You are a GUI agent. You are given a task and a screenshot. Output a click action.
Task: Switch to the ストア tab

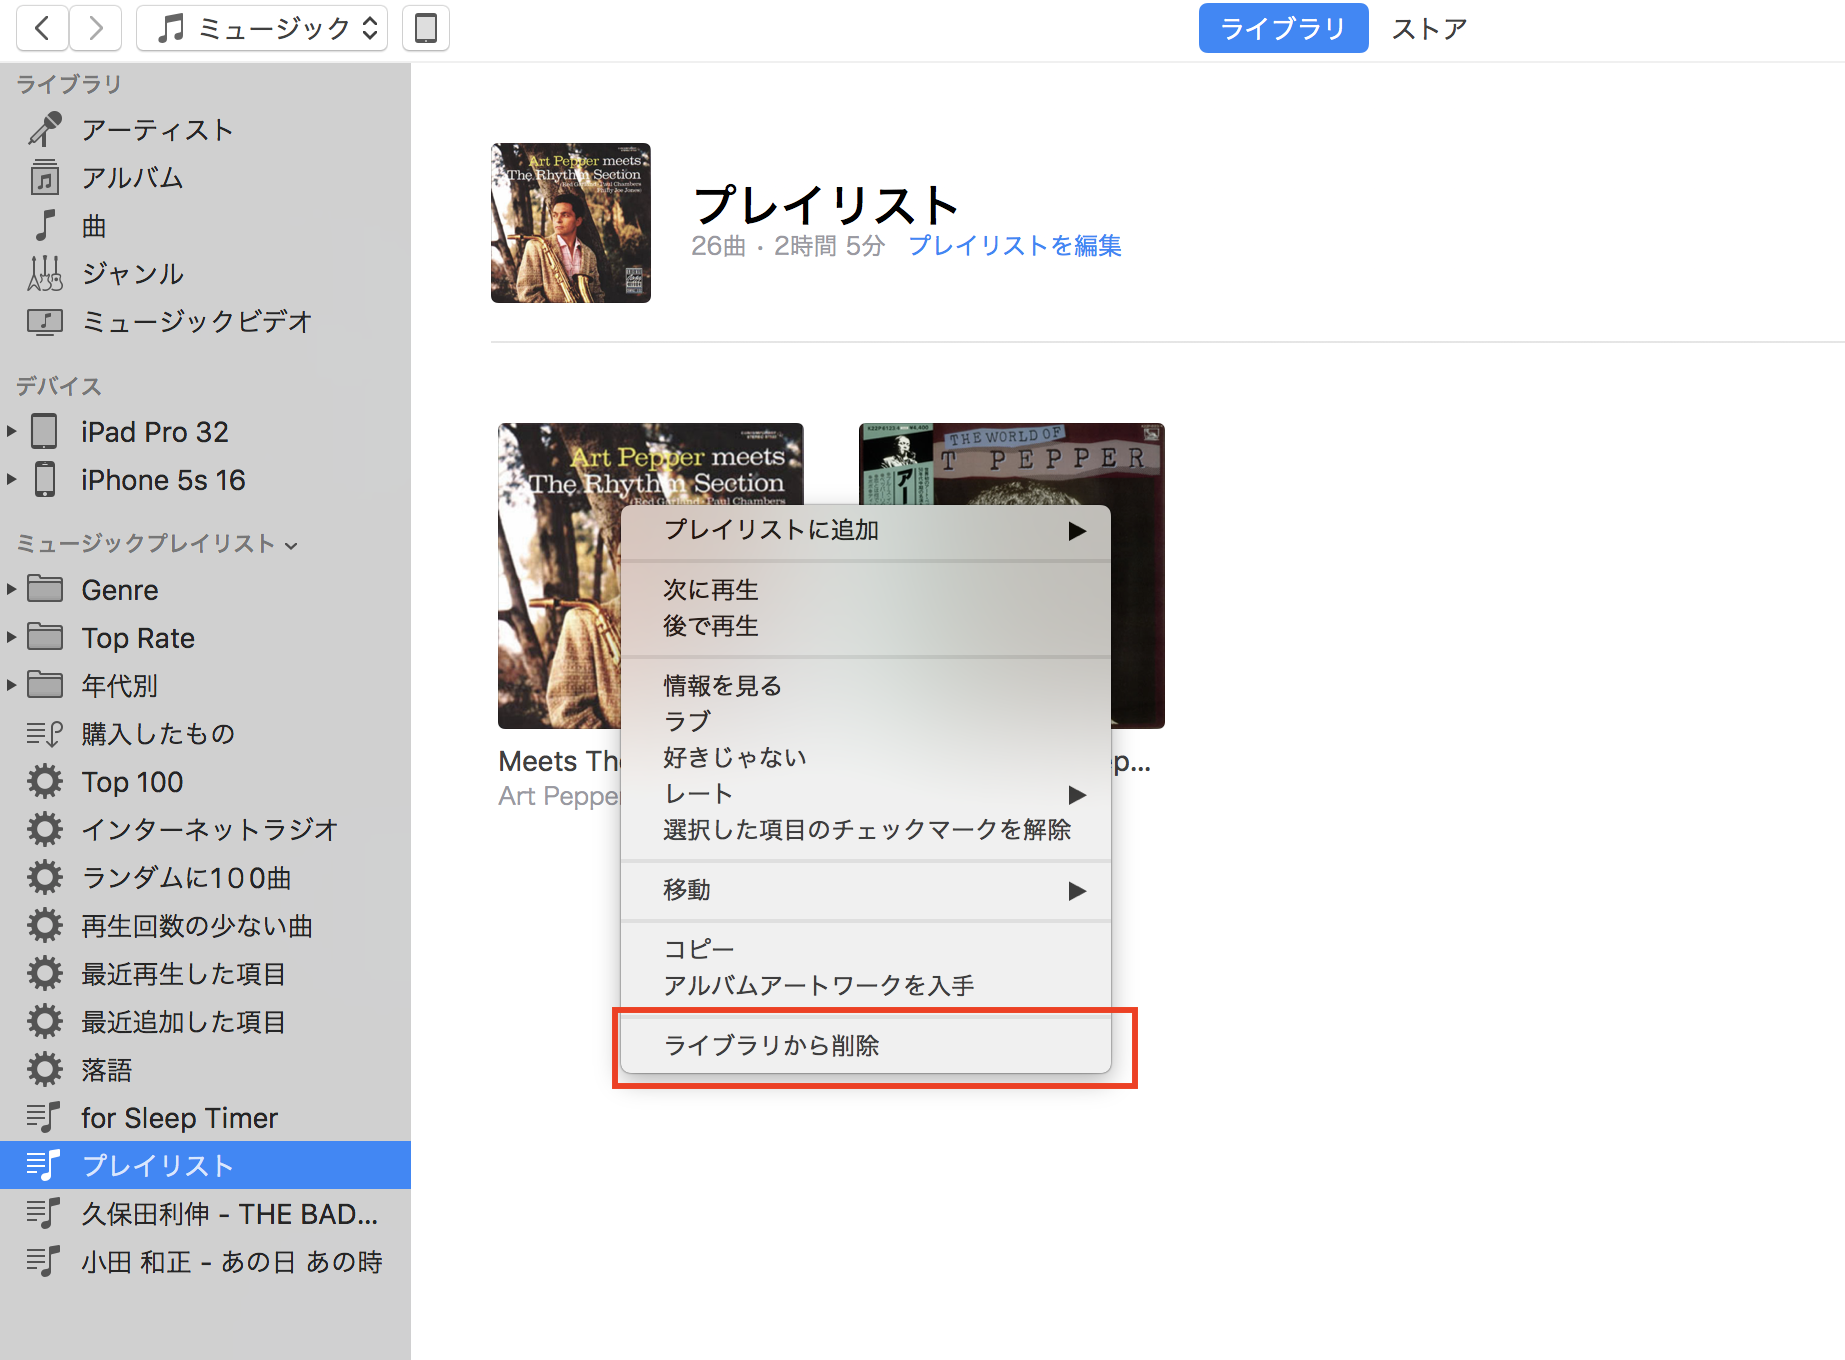(1429, 28)
